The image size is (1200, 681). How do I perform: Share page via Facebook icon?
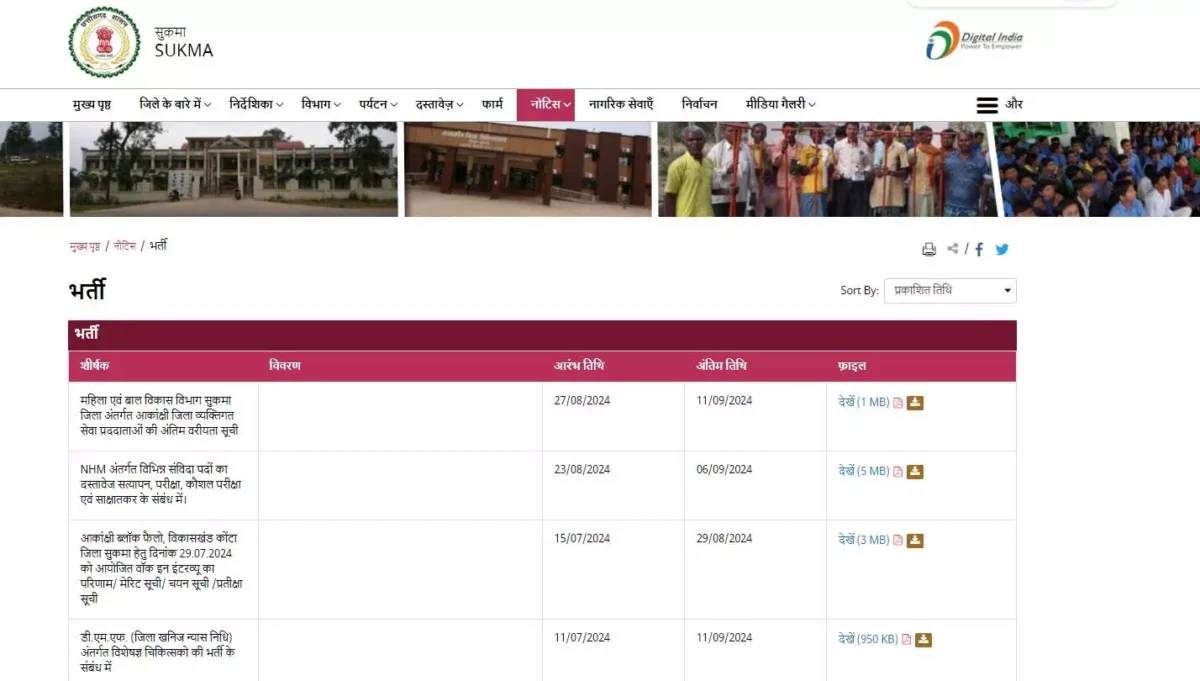[980, 250]
